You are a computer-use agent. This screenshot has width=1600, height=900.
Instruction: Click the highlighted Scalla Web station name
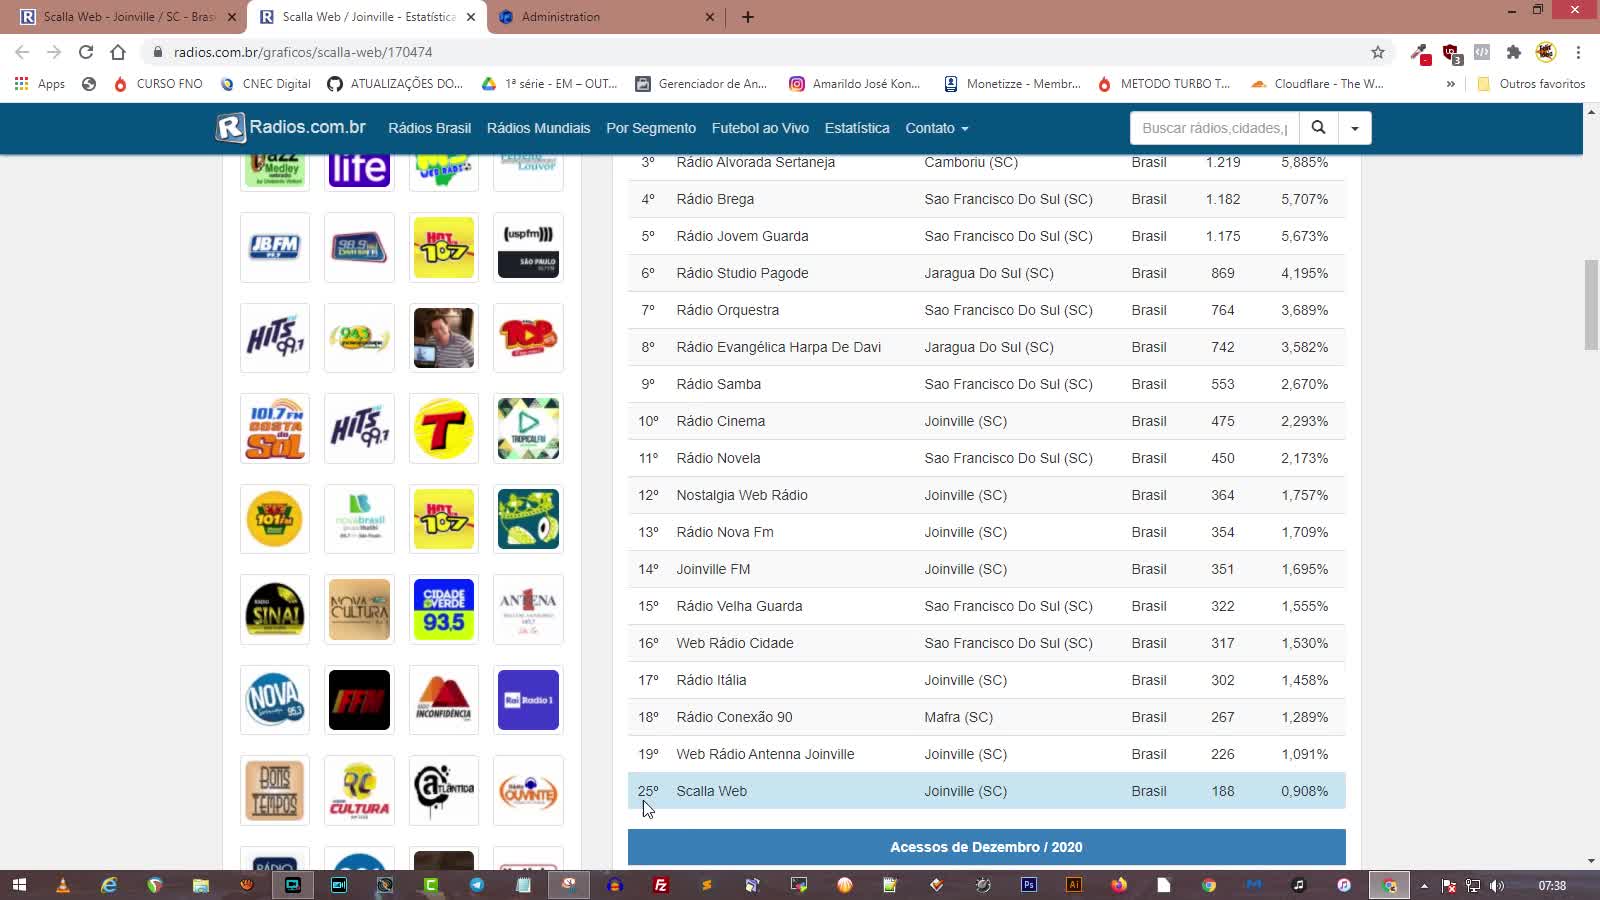(711, 791)
